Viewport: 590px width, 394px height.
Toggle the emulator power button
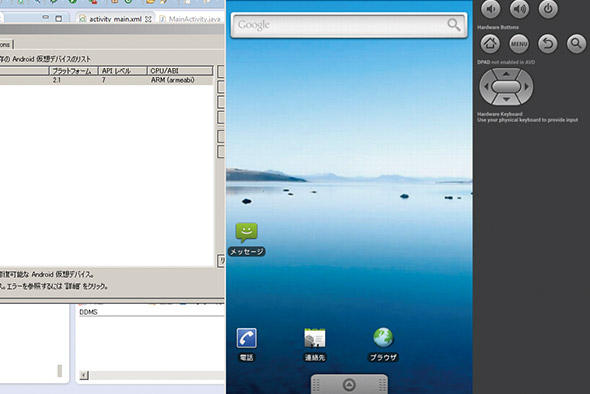click(x=548, y=9)
